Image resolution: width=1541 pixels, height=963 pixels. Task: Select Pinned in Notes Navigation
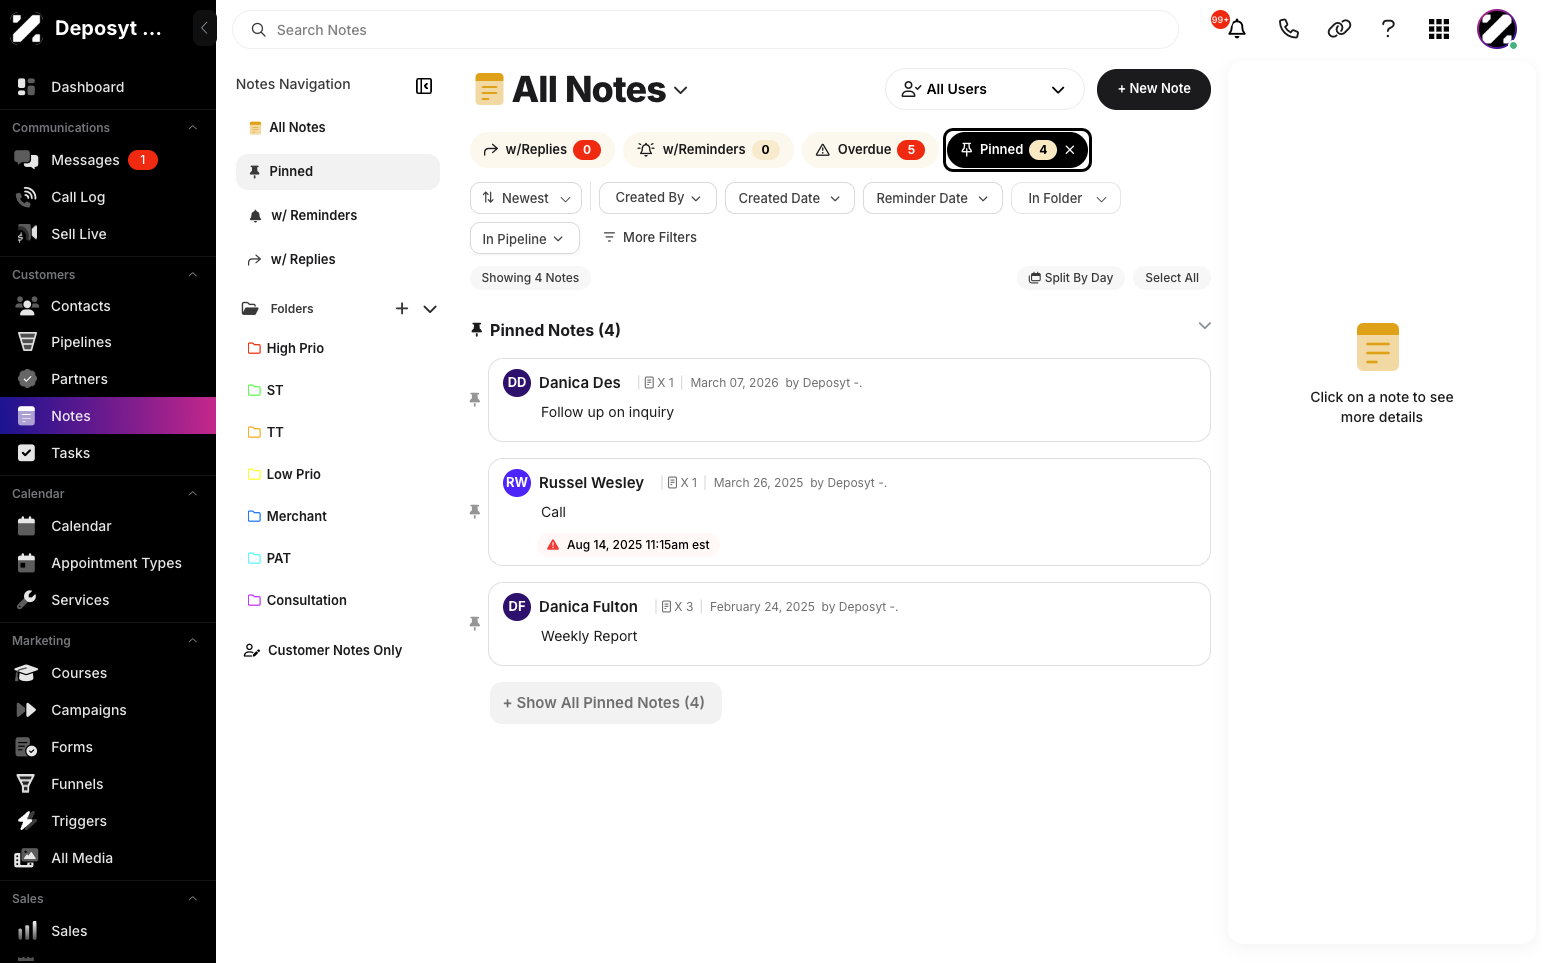coord(338,172)
